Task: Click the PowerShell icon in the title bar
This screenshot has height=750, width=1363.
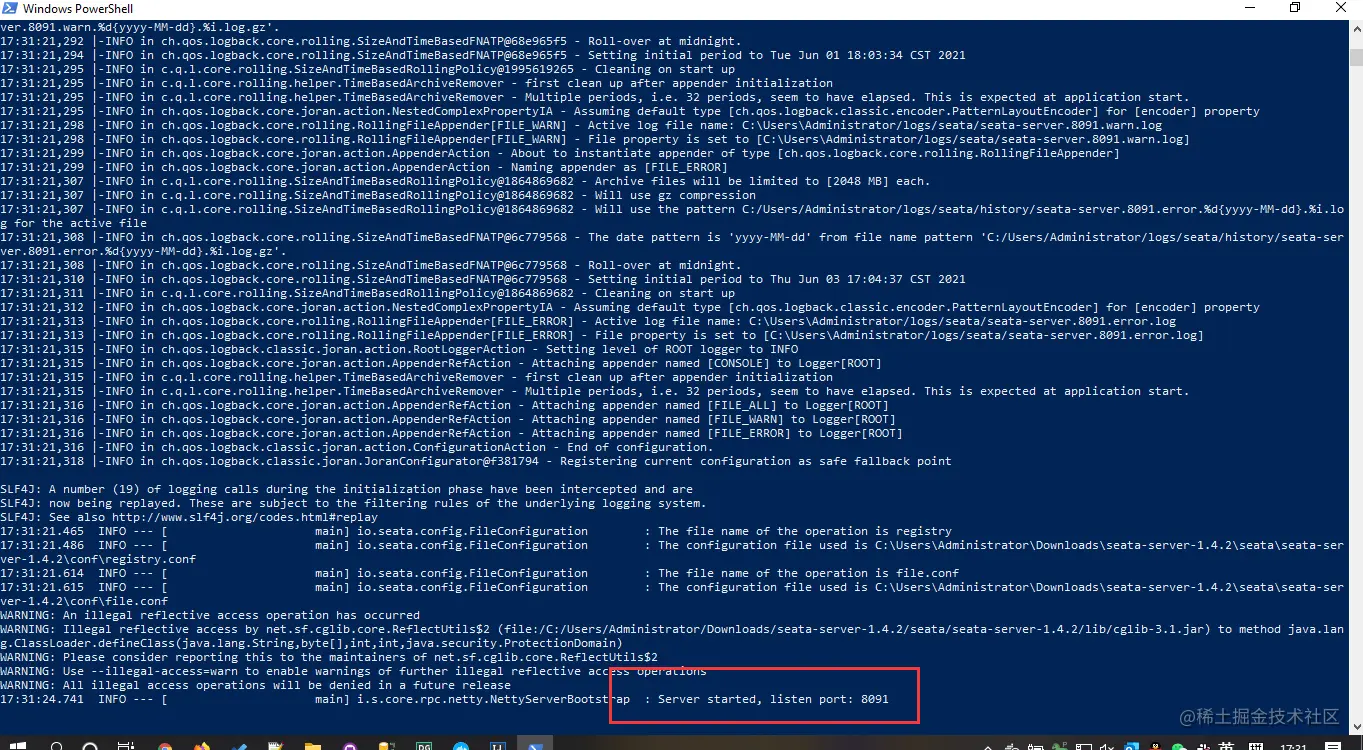Action: tap(9, 9)
